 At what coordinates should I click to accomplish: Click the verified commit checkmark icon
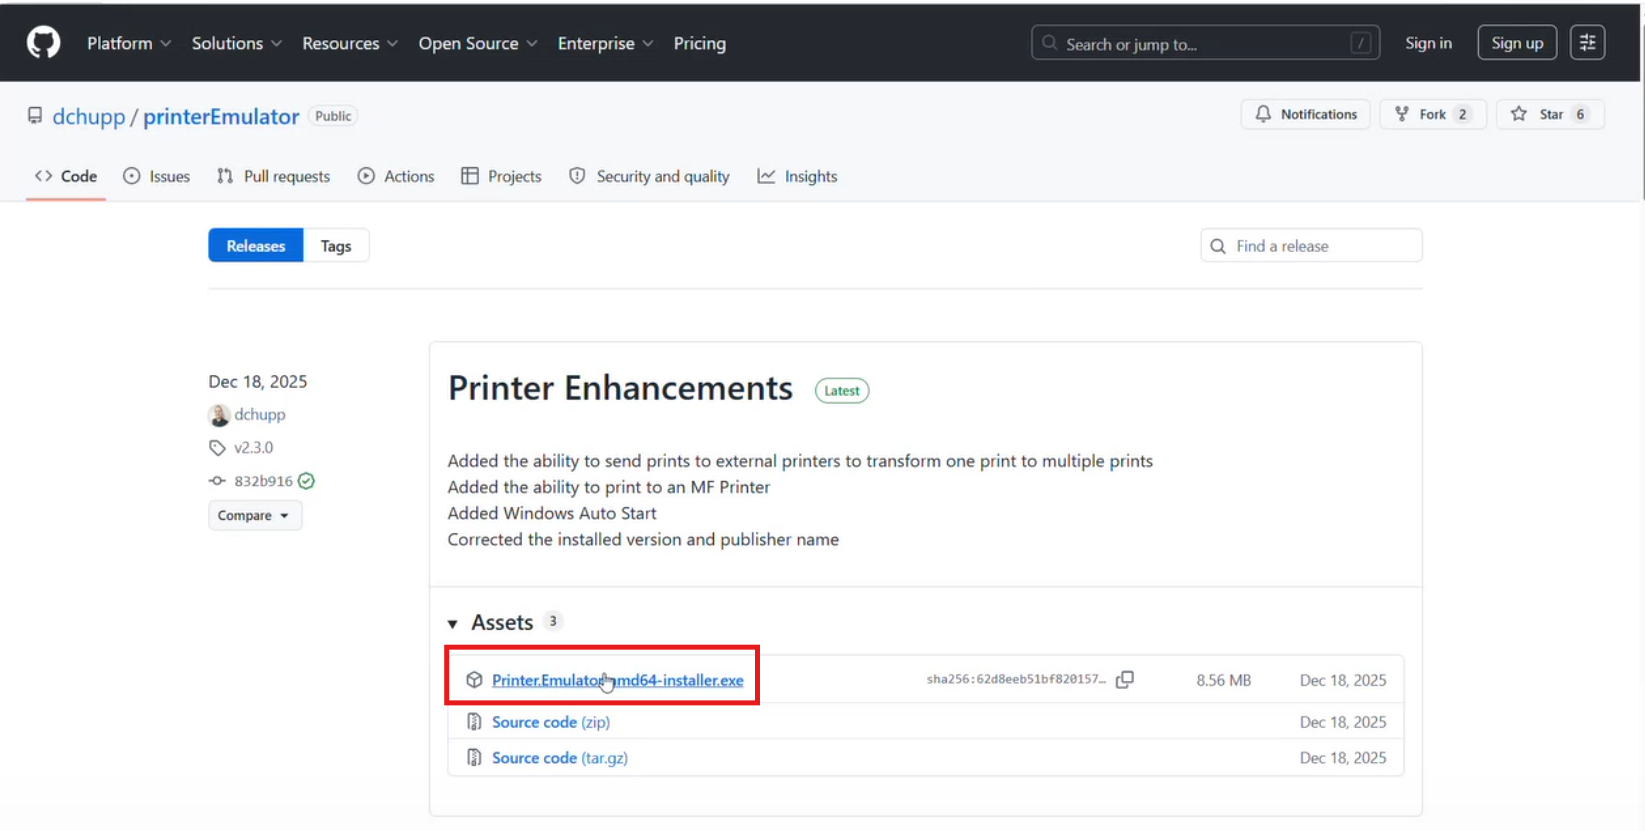307,481
